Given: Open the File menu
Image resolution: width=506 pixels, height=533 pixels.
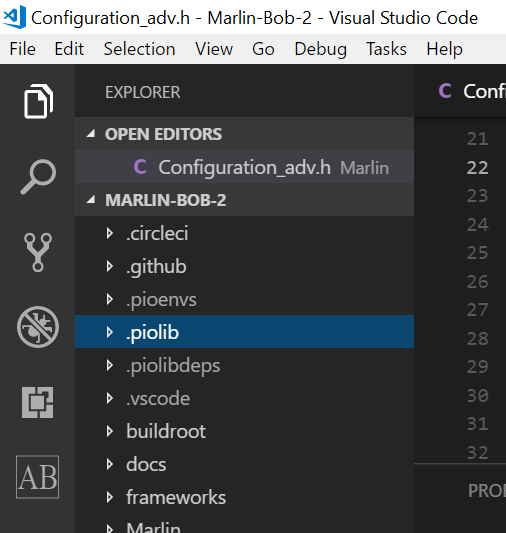Looking at the screenshot, I should [22, 49].
